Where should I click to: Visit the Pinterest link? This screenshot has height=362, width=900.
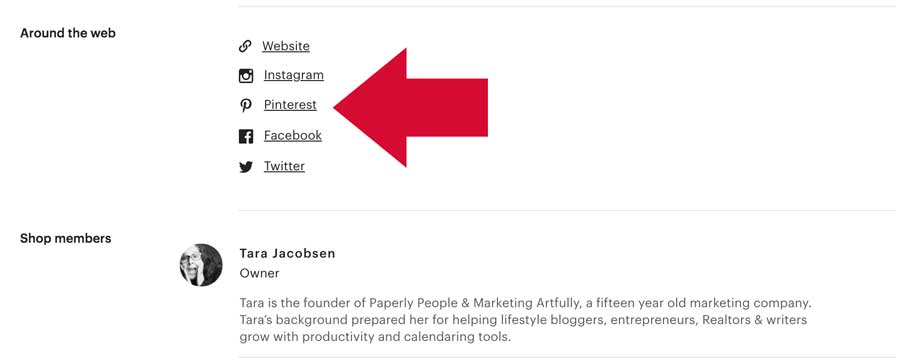(290, 105)
